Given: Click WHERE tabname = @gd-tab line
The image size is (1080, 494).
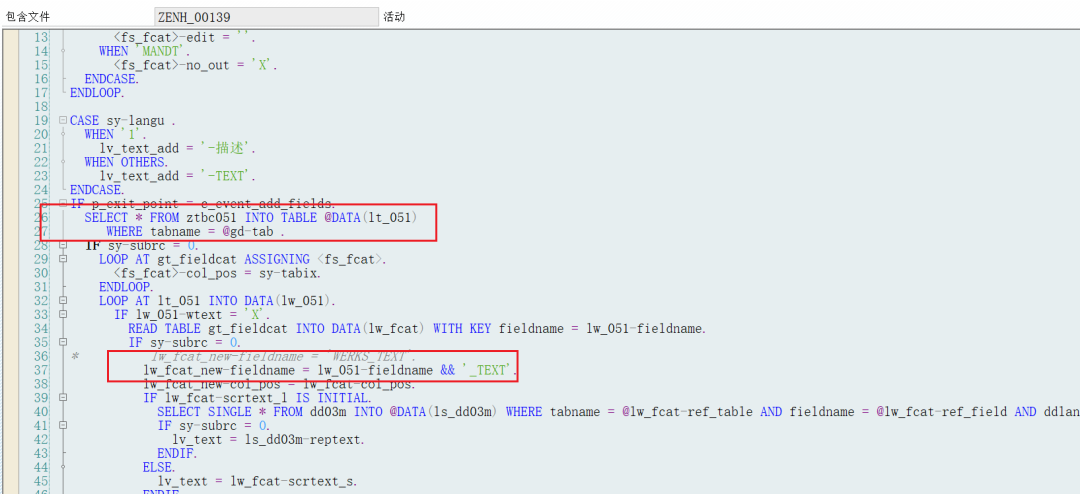Looking at the screenshot, I should click(195, 231).
